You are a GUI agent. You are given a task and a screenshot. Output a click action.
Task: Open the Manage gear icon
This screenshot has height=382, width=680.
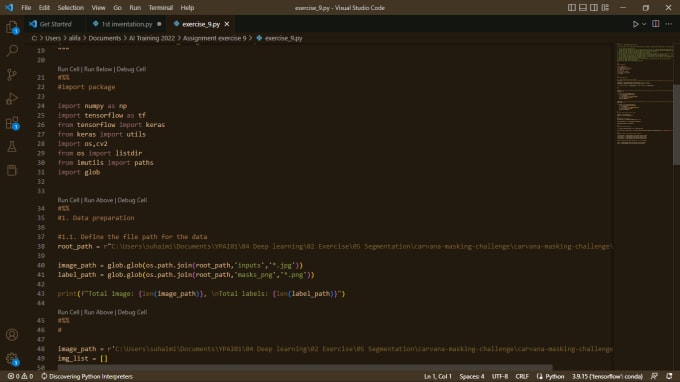pos(12,359)
